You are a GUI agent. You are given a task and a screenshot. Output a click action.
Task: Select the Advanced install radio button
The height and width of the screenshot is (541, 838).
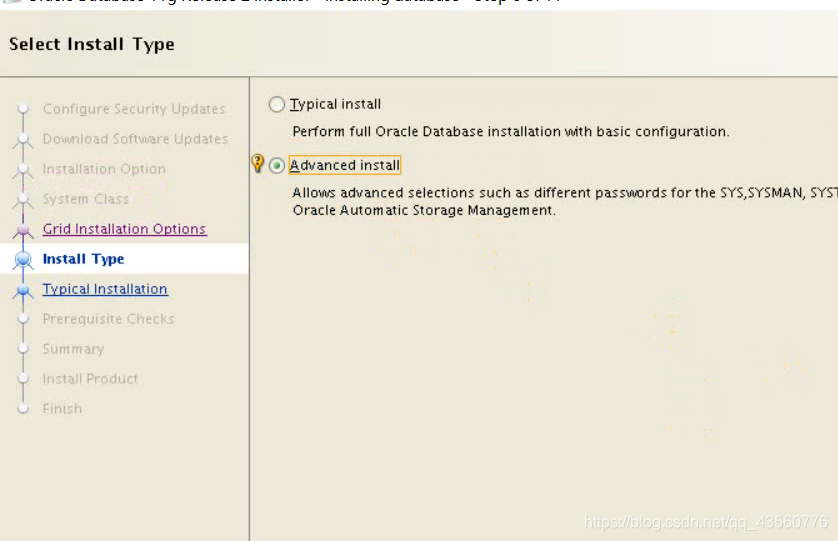[276, 166]
